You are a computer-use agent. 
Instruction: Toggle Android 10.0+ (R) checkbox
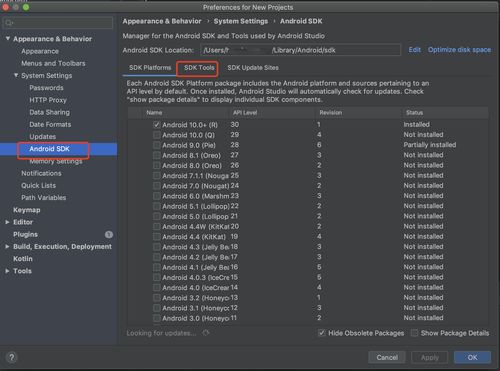[156, 125]
